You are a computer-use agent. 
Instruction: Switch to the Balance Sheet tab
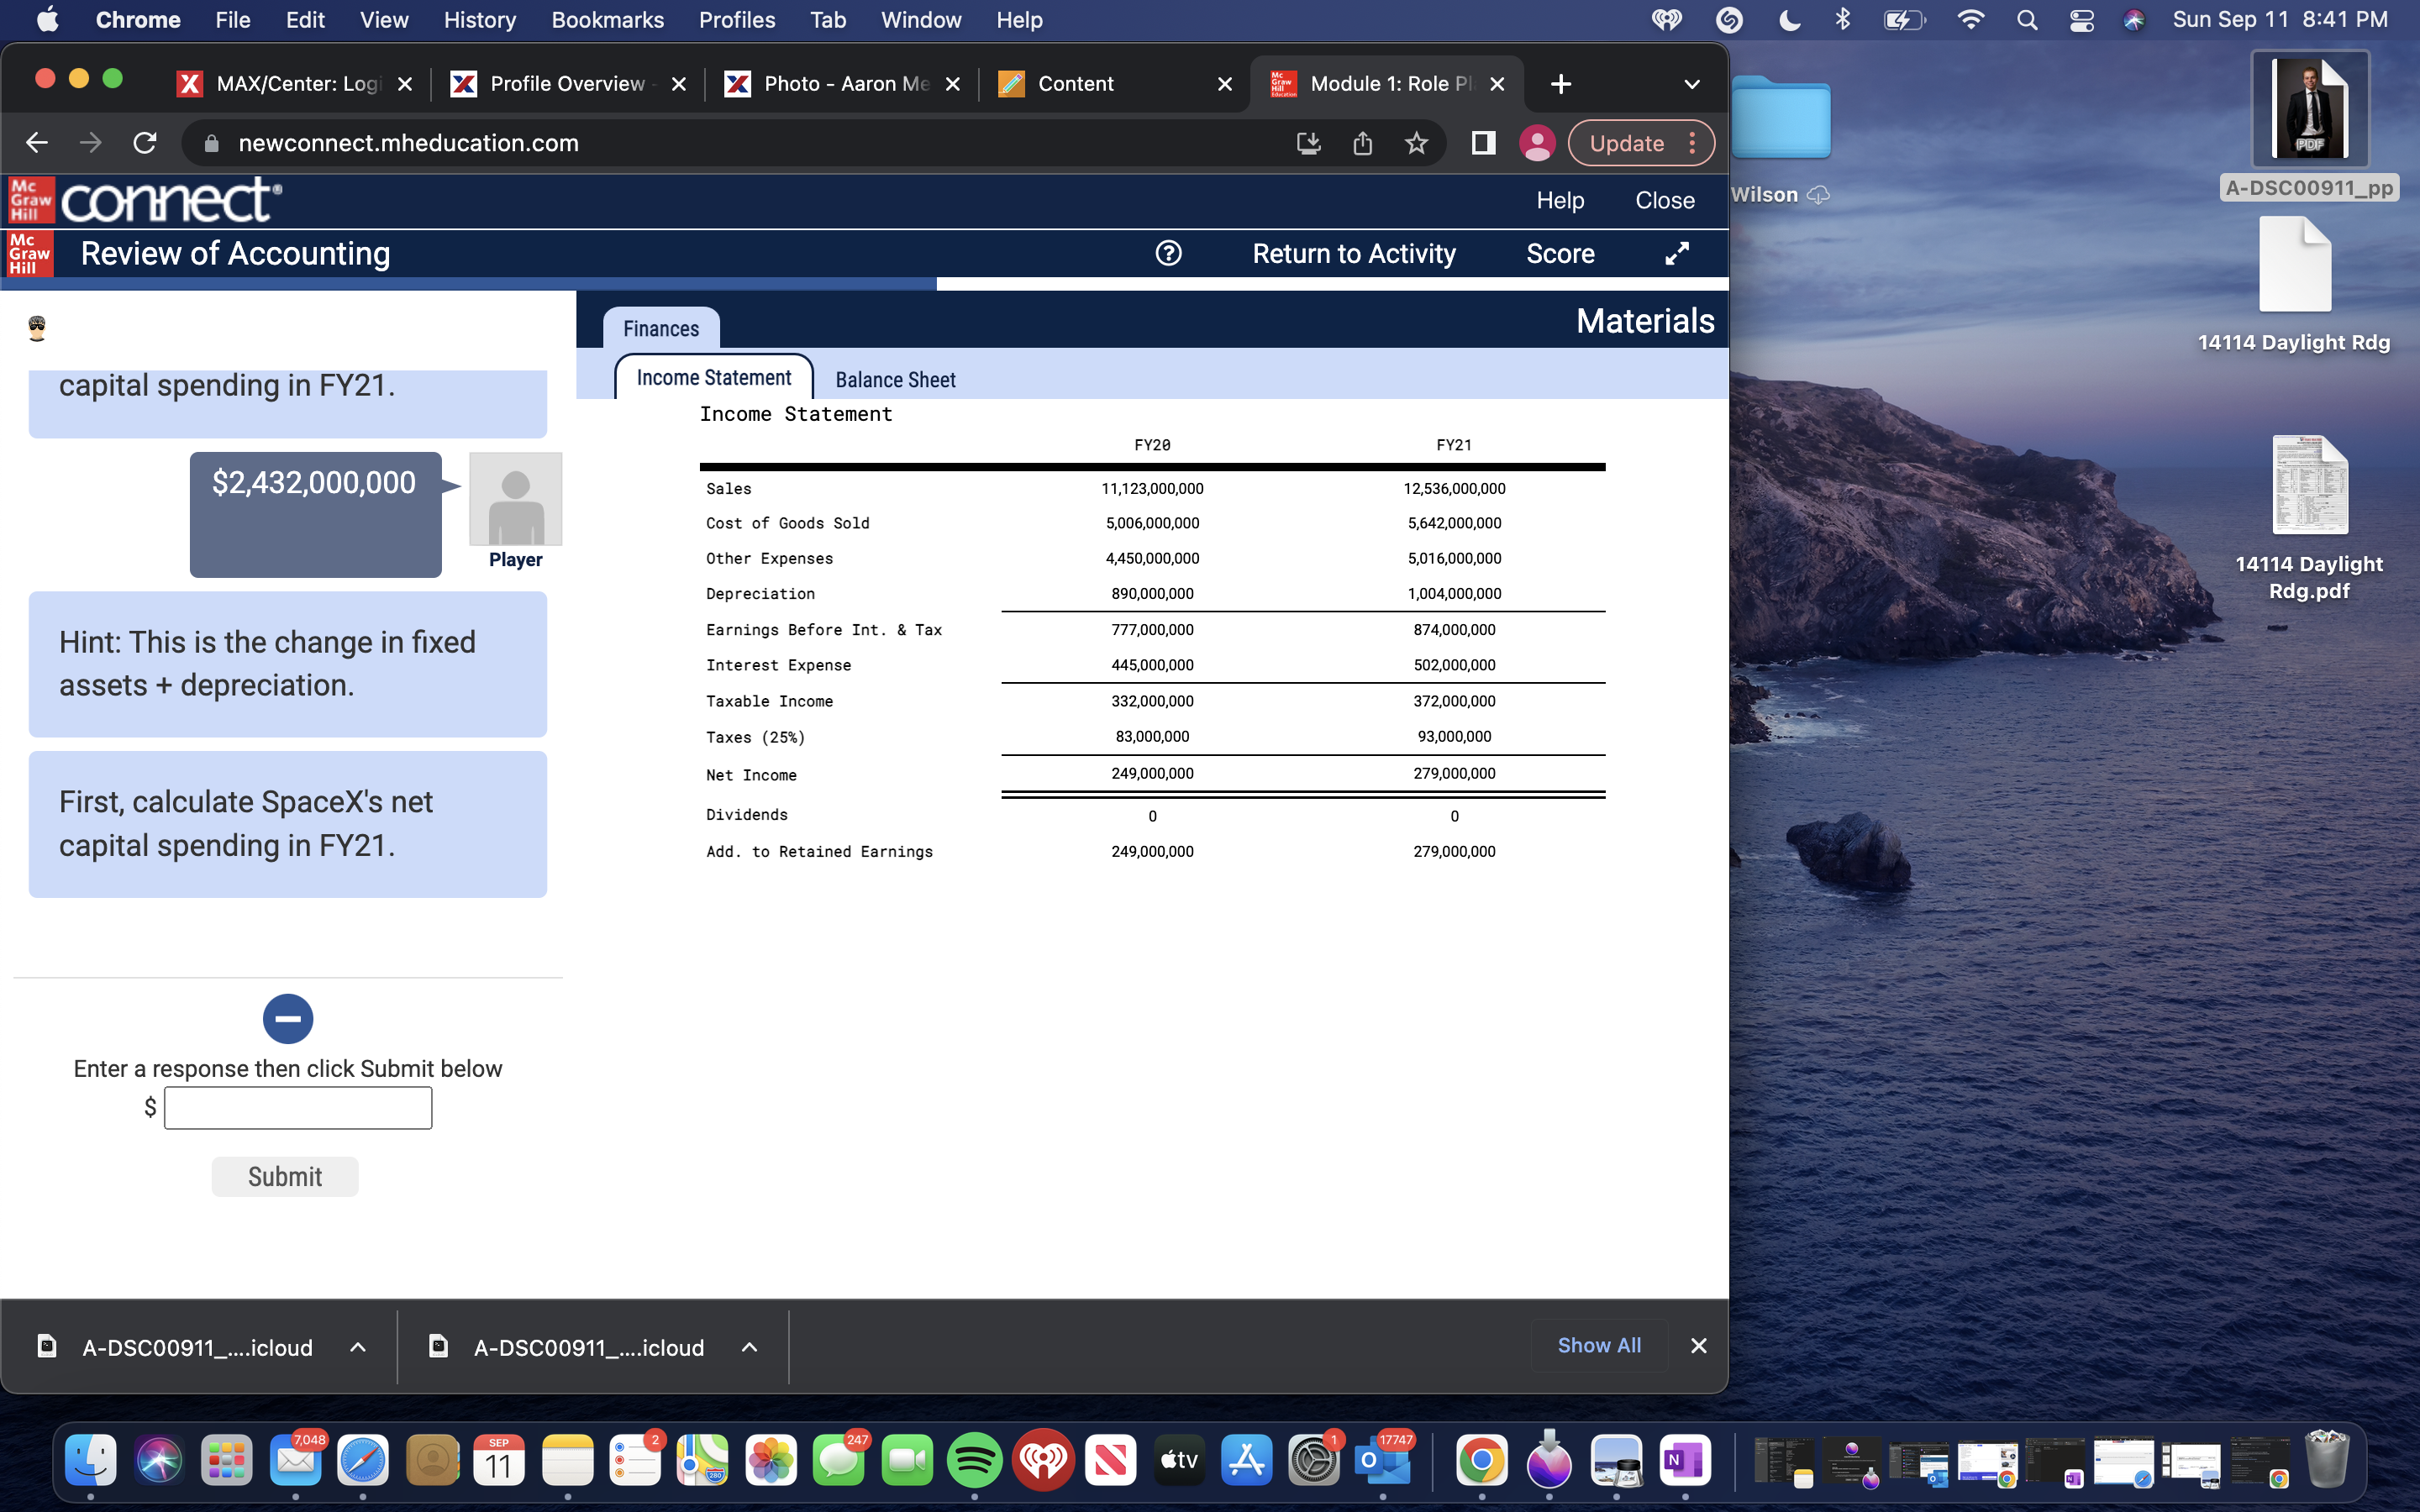(x=895, y=379)
